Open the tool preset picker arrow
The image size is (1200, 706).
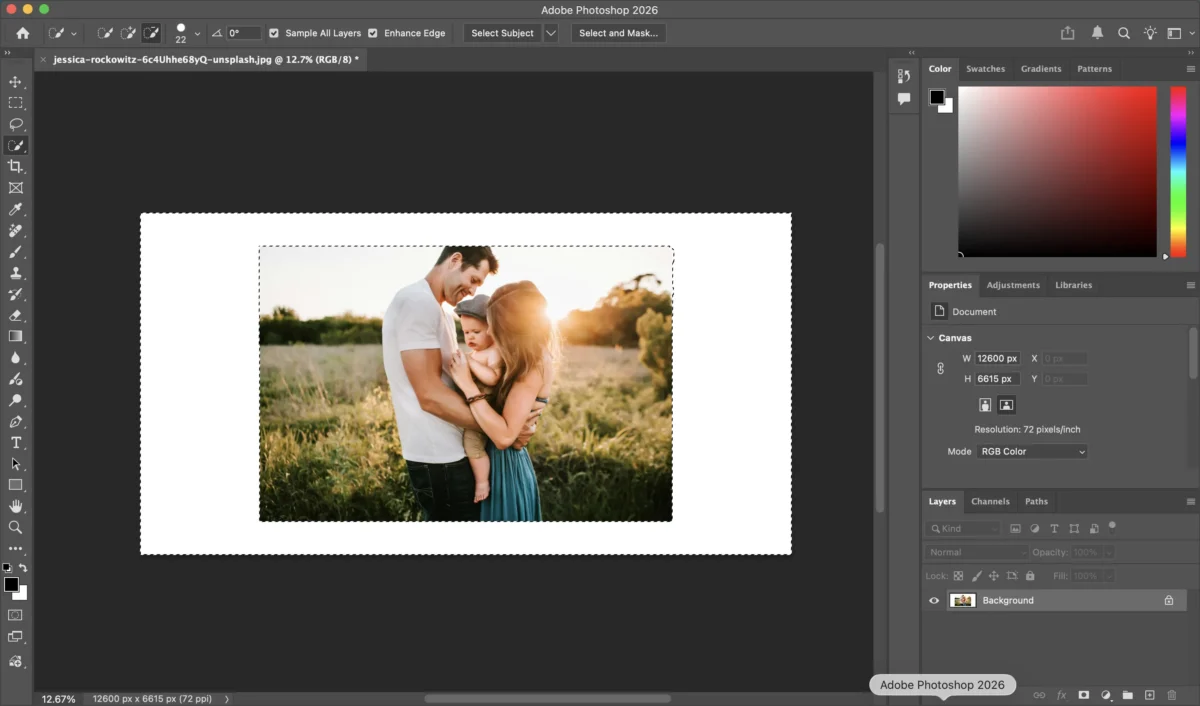point(73,33)
